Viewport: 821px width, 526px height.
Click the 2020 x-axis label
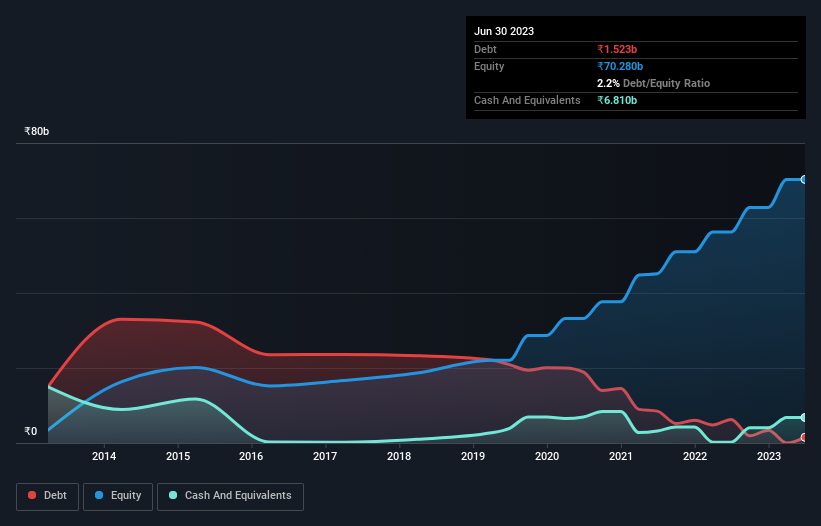tap(547, 456)
